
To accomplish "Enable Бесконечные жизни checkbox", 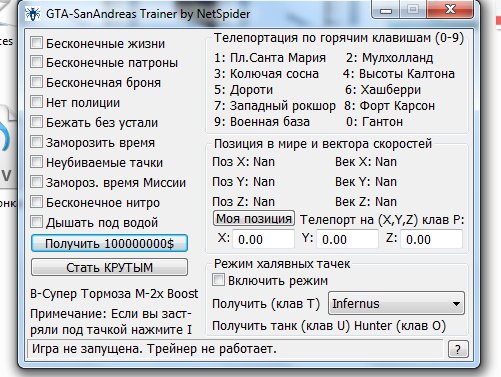I will [x=36, y=43].
